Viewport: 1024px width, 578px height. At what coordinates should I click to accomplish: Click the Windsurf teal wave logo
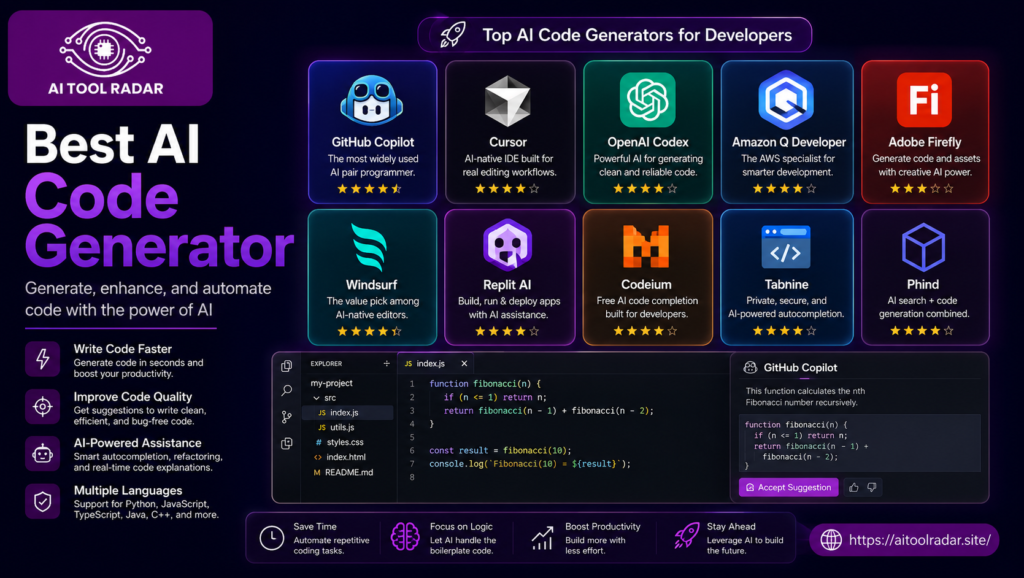pos(370,247)
